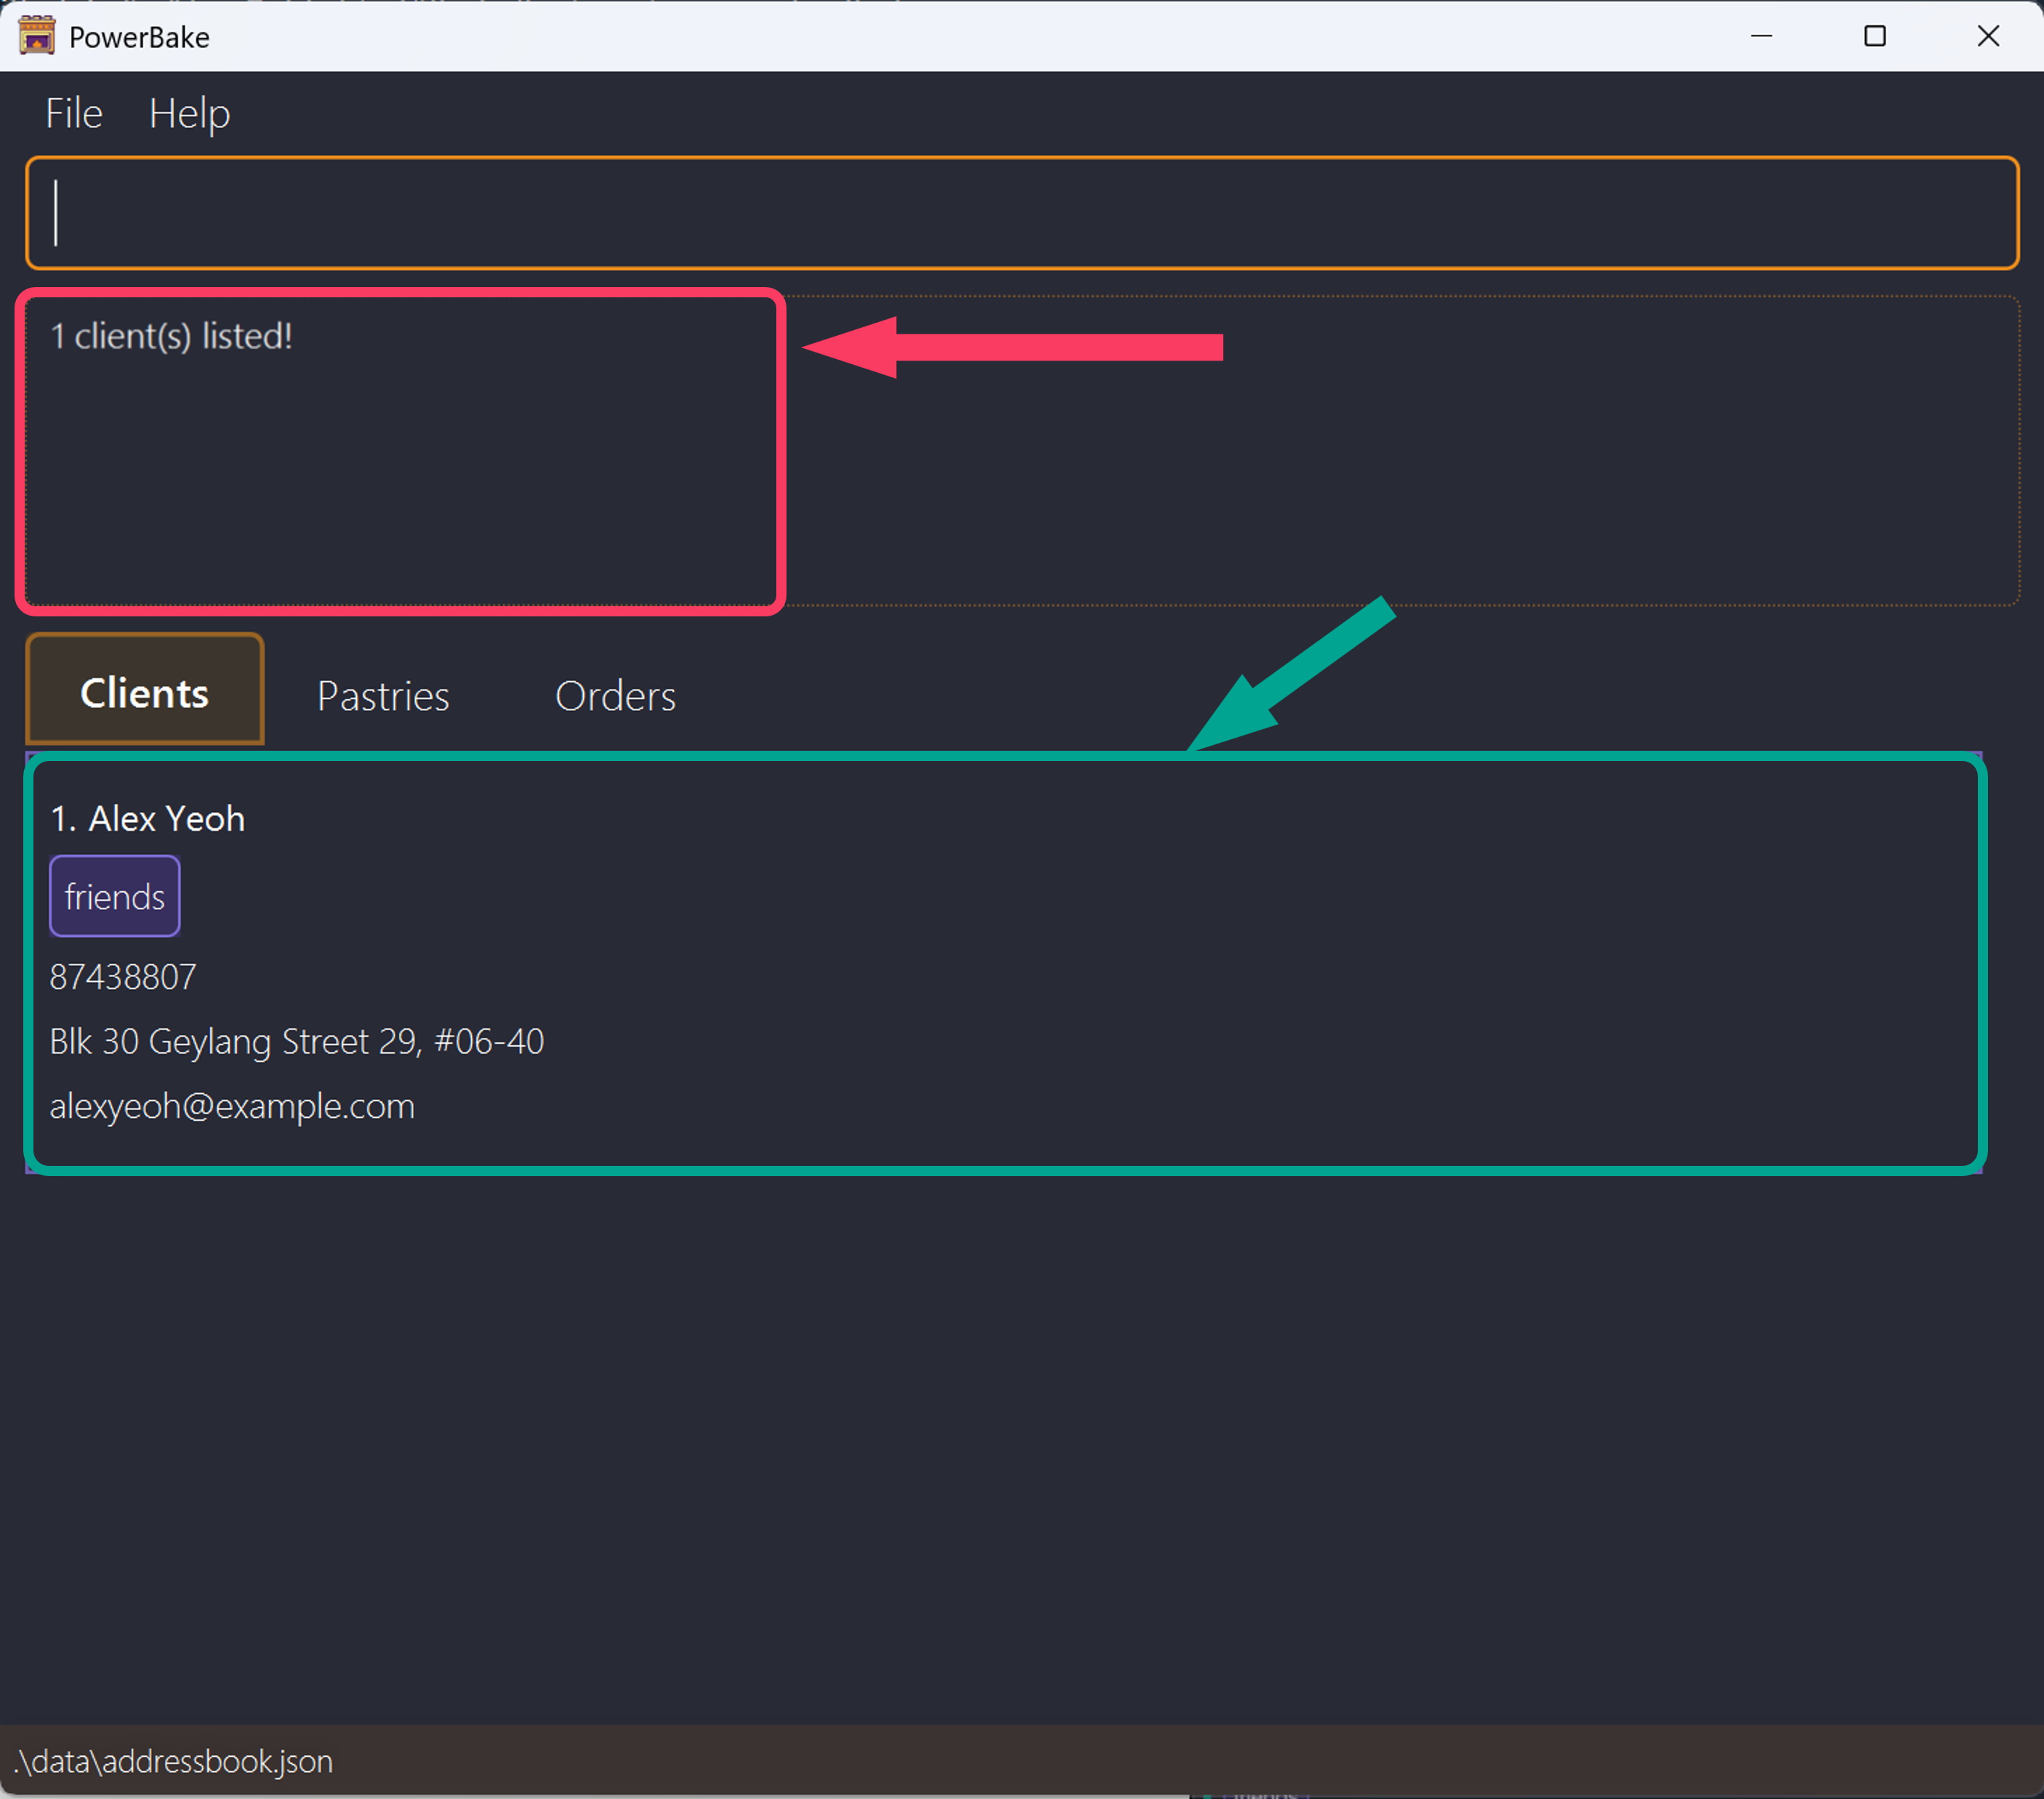Viewport: 2044px width, 1799px height.
Task: Open the Help menu
Action: pyautogui.click(x=189, y=113)
